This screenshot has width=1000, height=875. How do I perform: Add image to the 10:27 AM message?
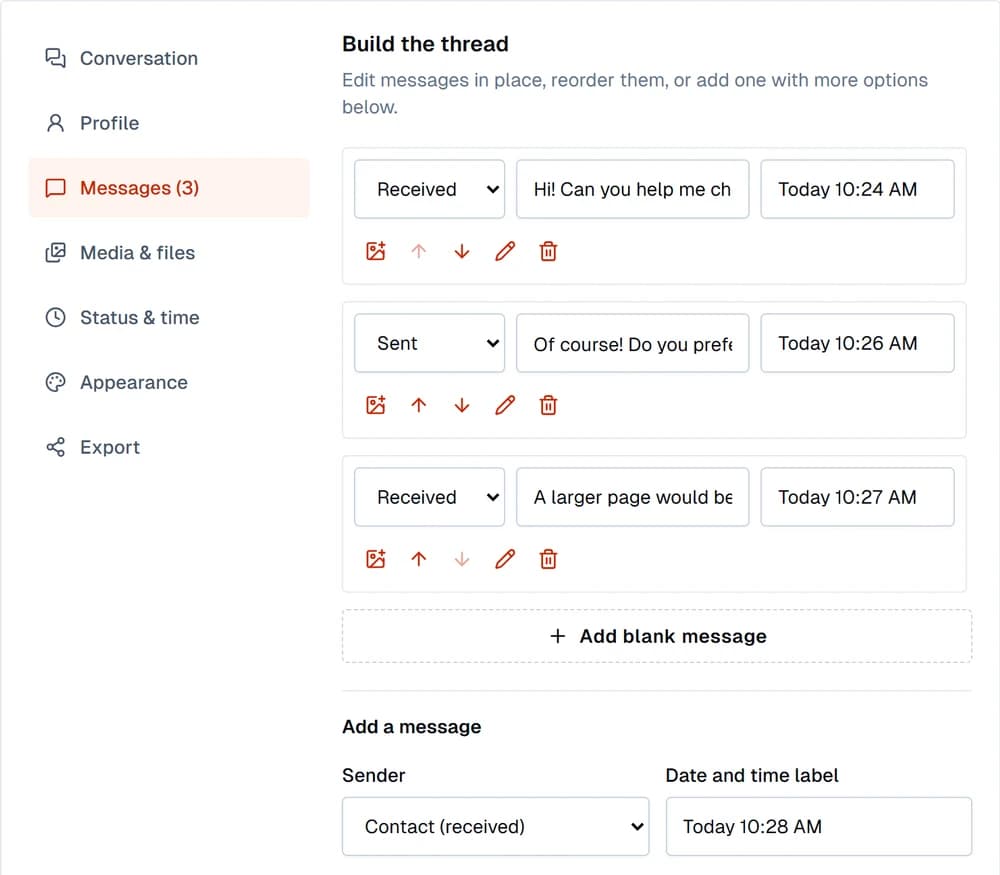[376, 559]
